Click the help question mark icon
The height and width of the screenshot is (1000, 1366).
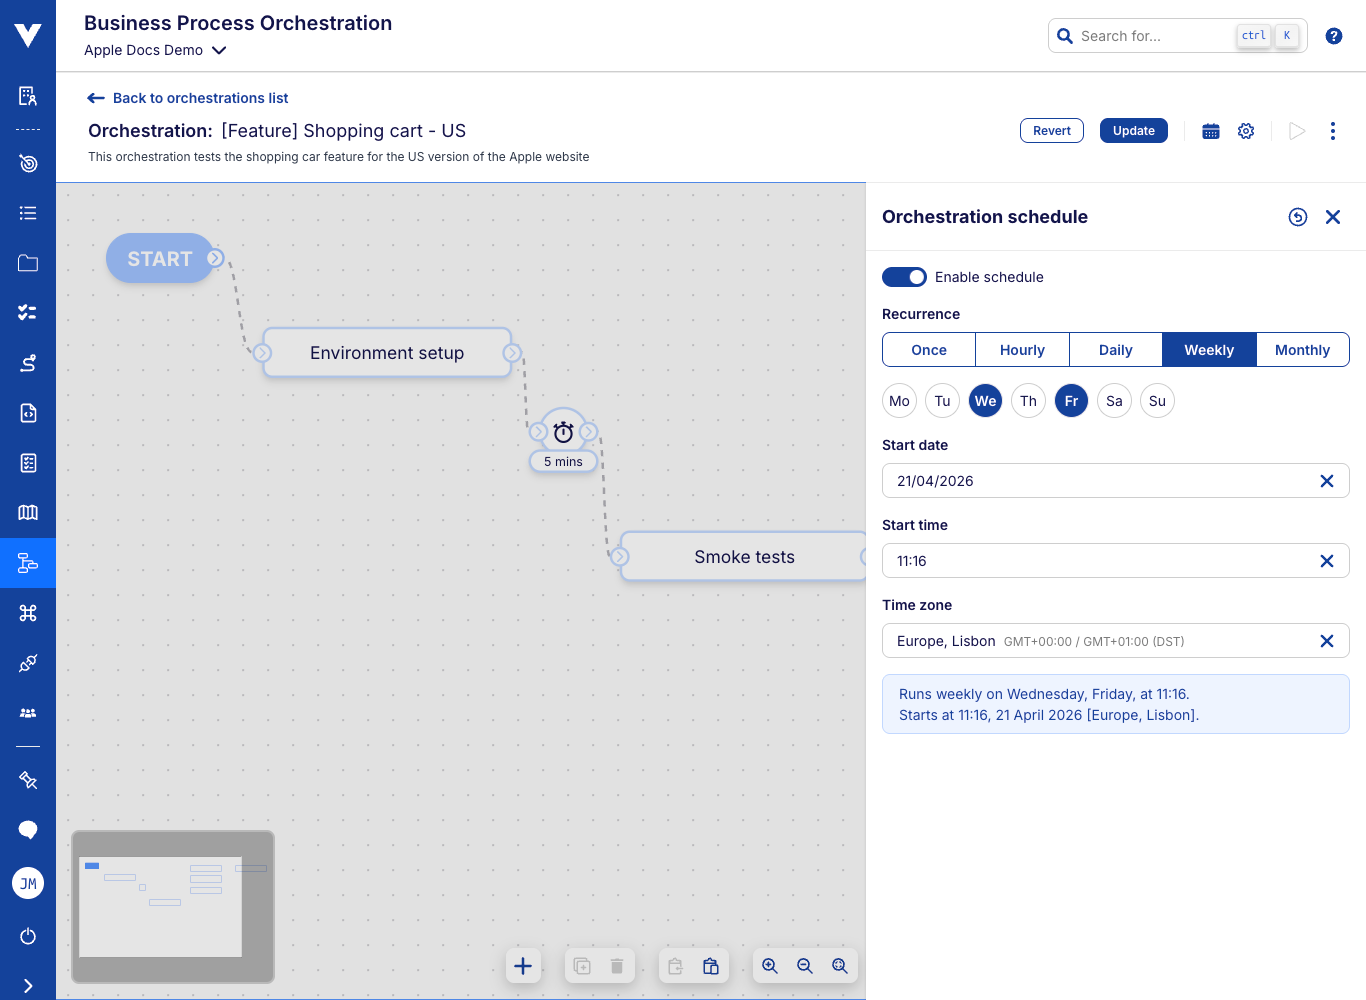click(1333, 36)
